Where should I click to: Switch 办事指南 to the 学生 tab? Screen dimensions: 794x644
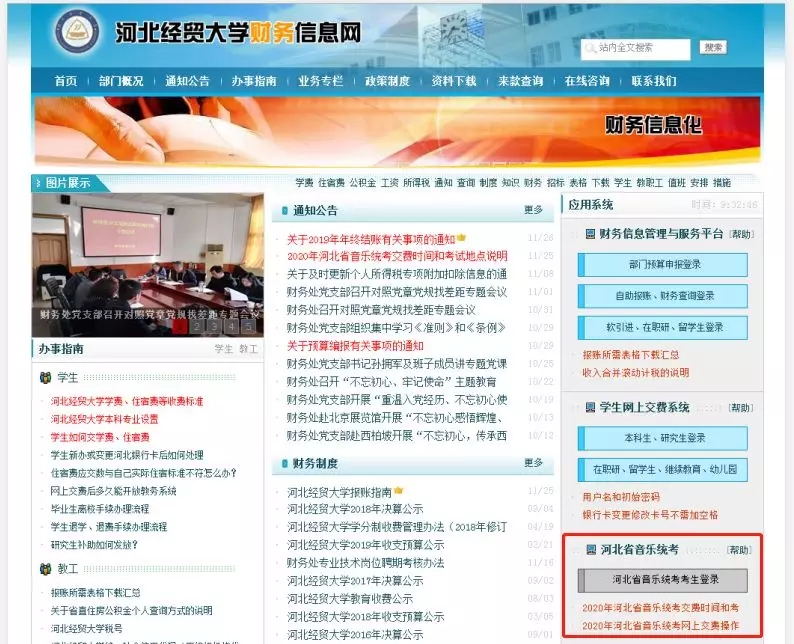223,349
